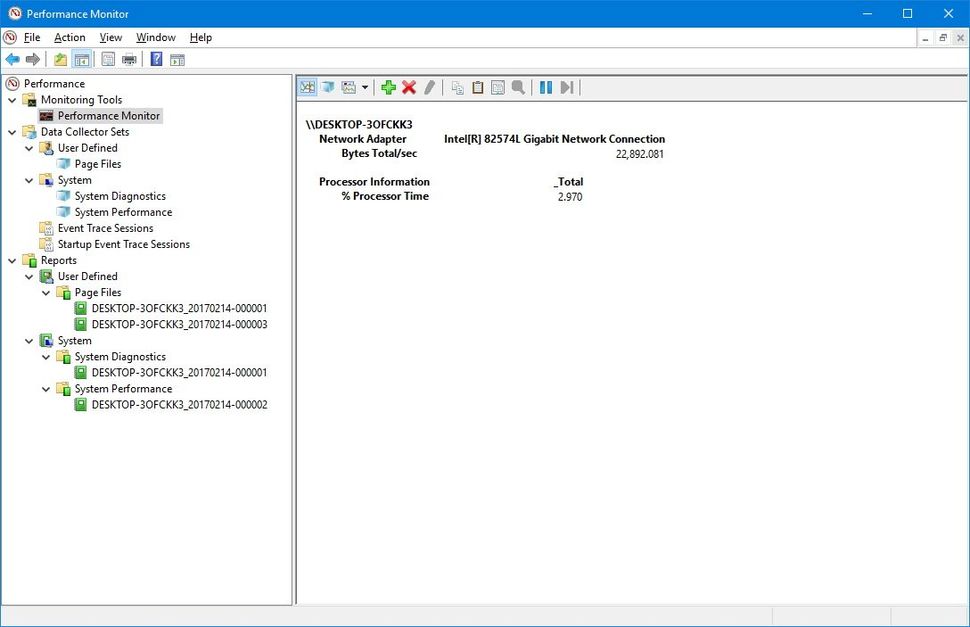Paste the counter list
Screen dimensions: 970x627
(477, 87)
